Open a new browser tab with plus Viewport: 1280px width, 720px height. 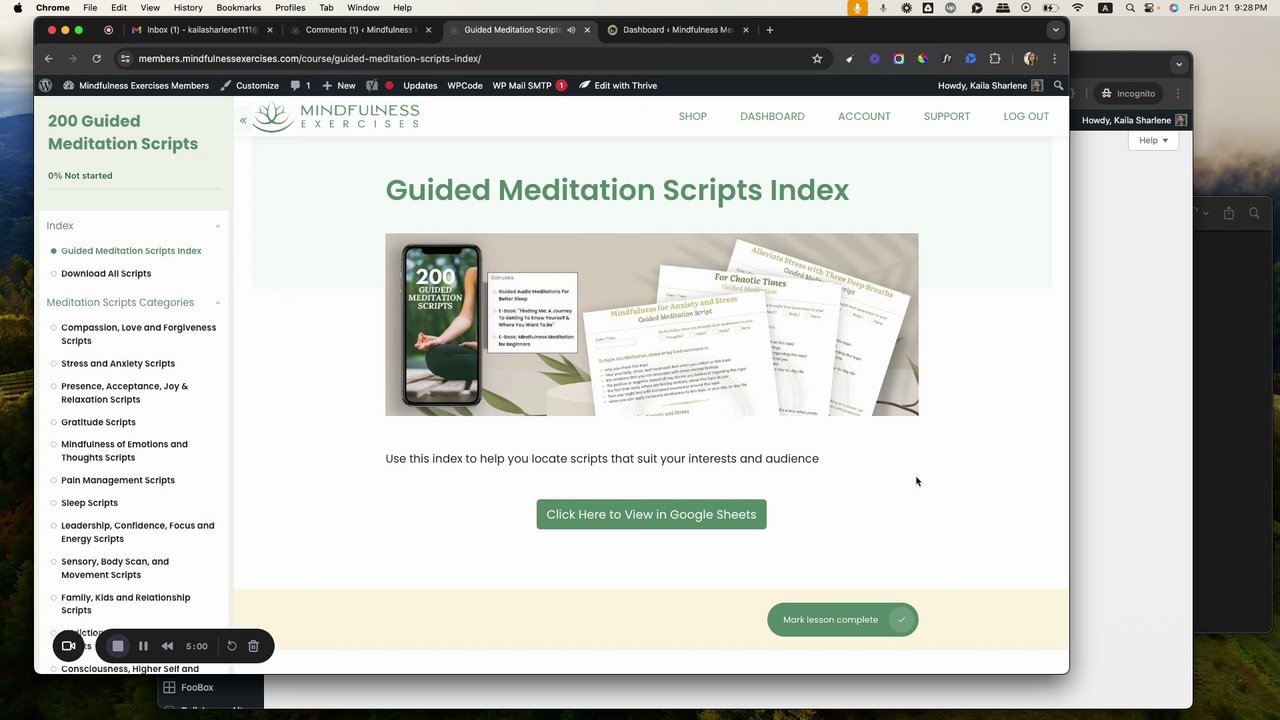click(769, 30)
